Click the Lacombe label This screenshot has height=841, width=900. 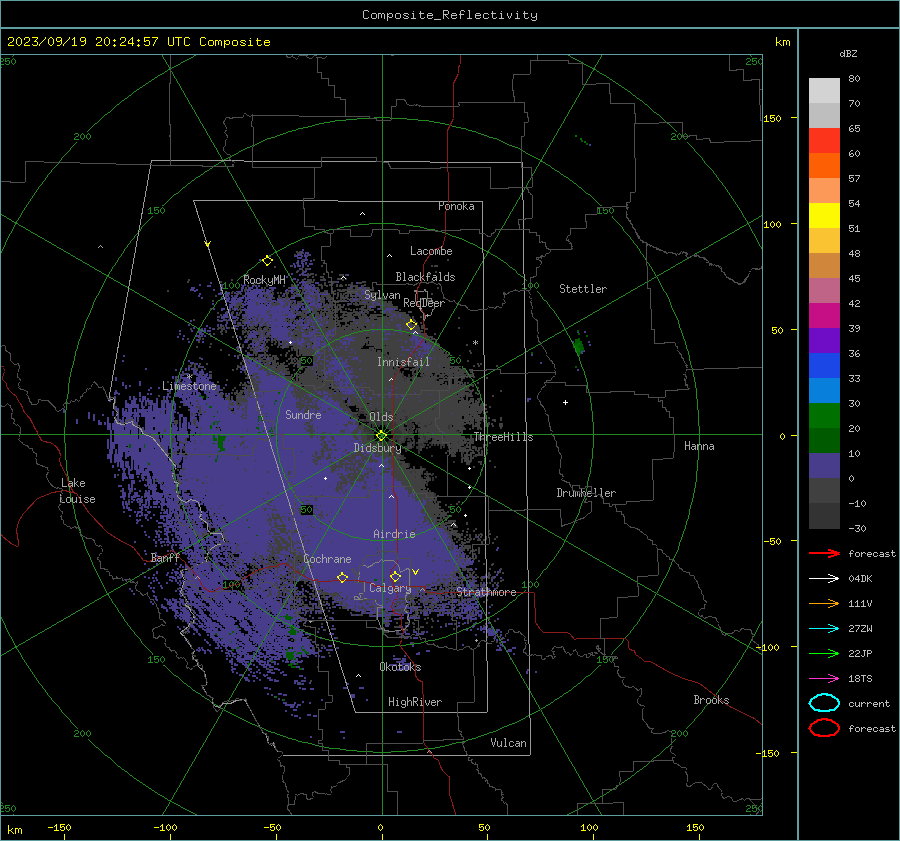[431, 251]
